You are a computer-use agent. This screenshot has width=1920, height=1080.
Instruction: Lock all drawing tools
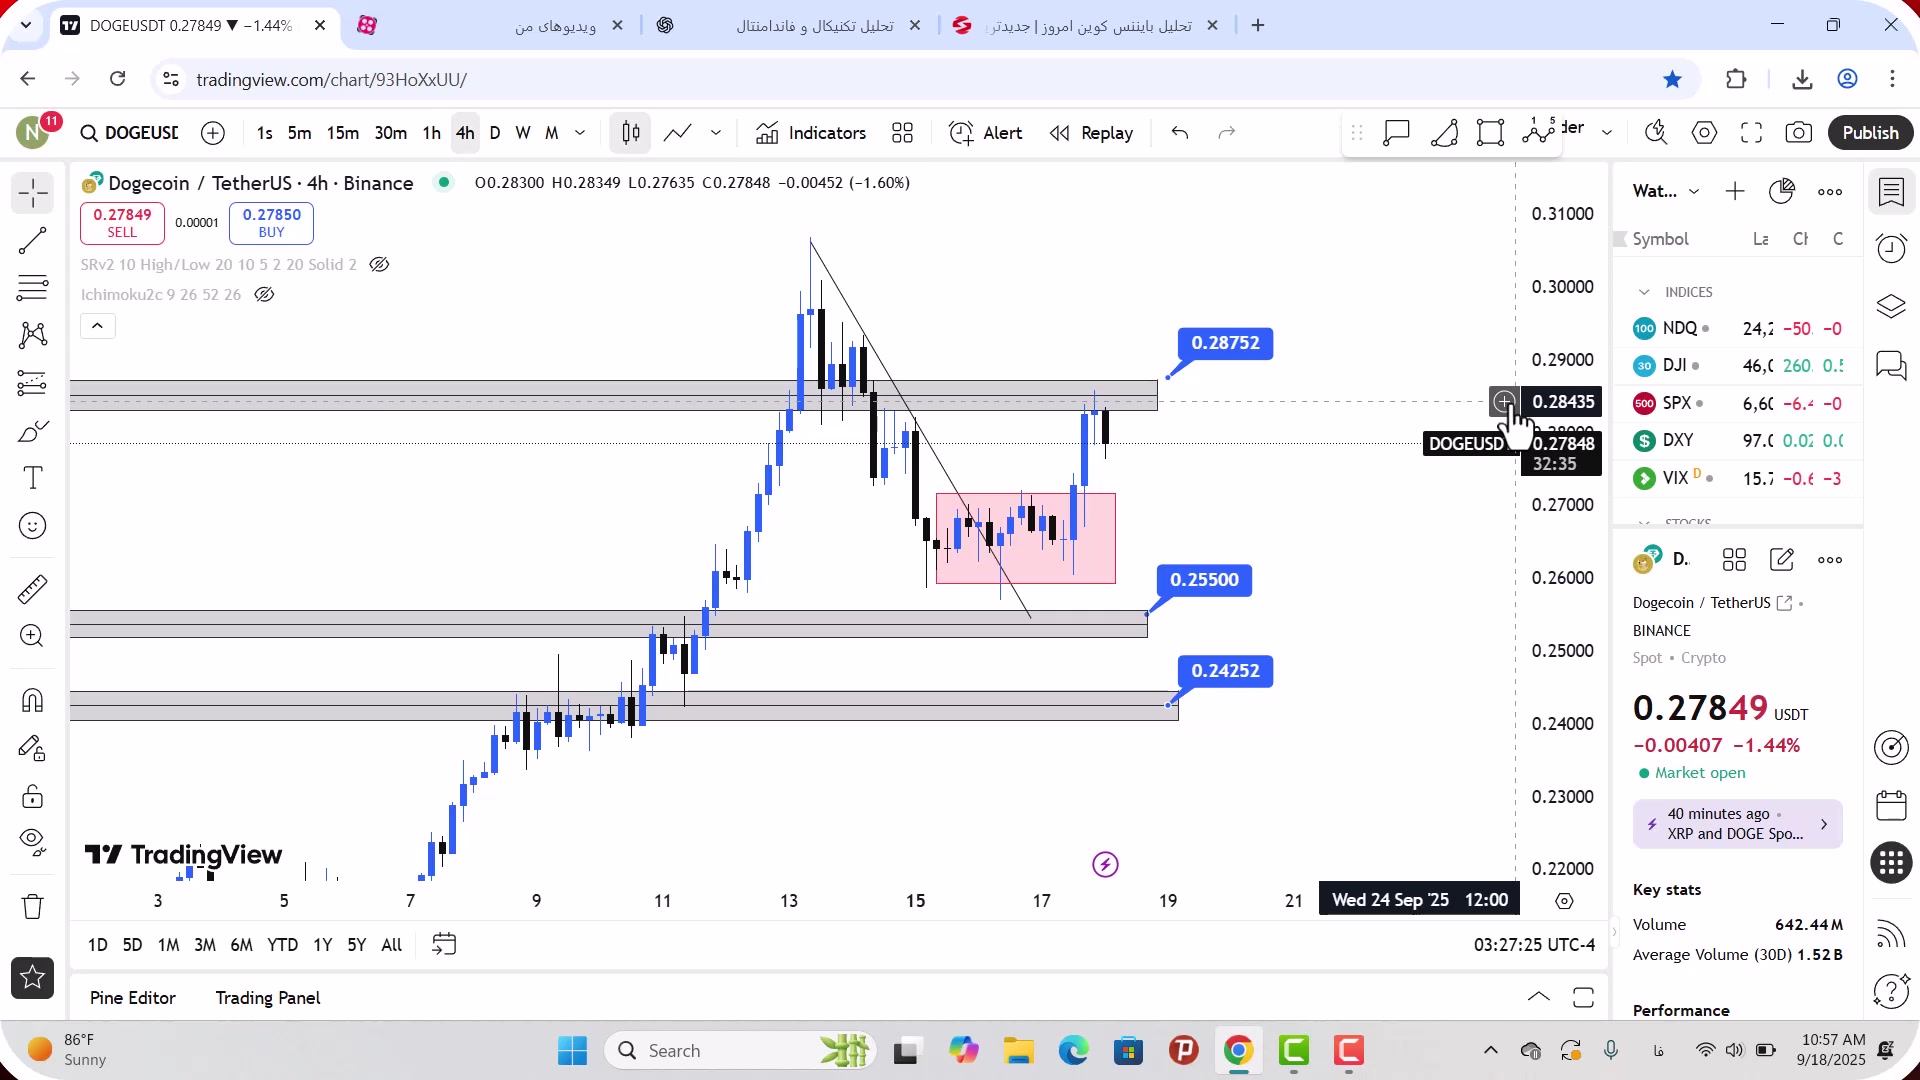(x=33, y=796)
